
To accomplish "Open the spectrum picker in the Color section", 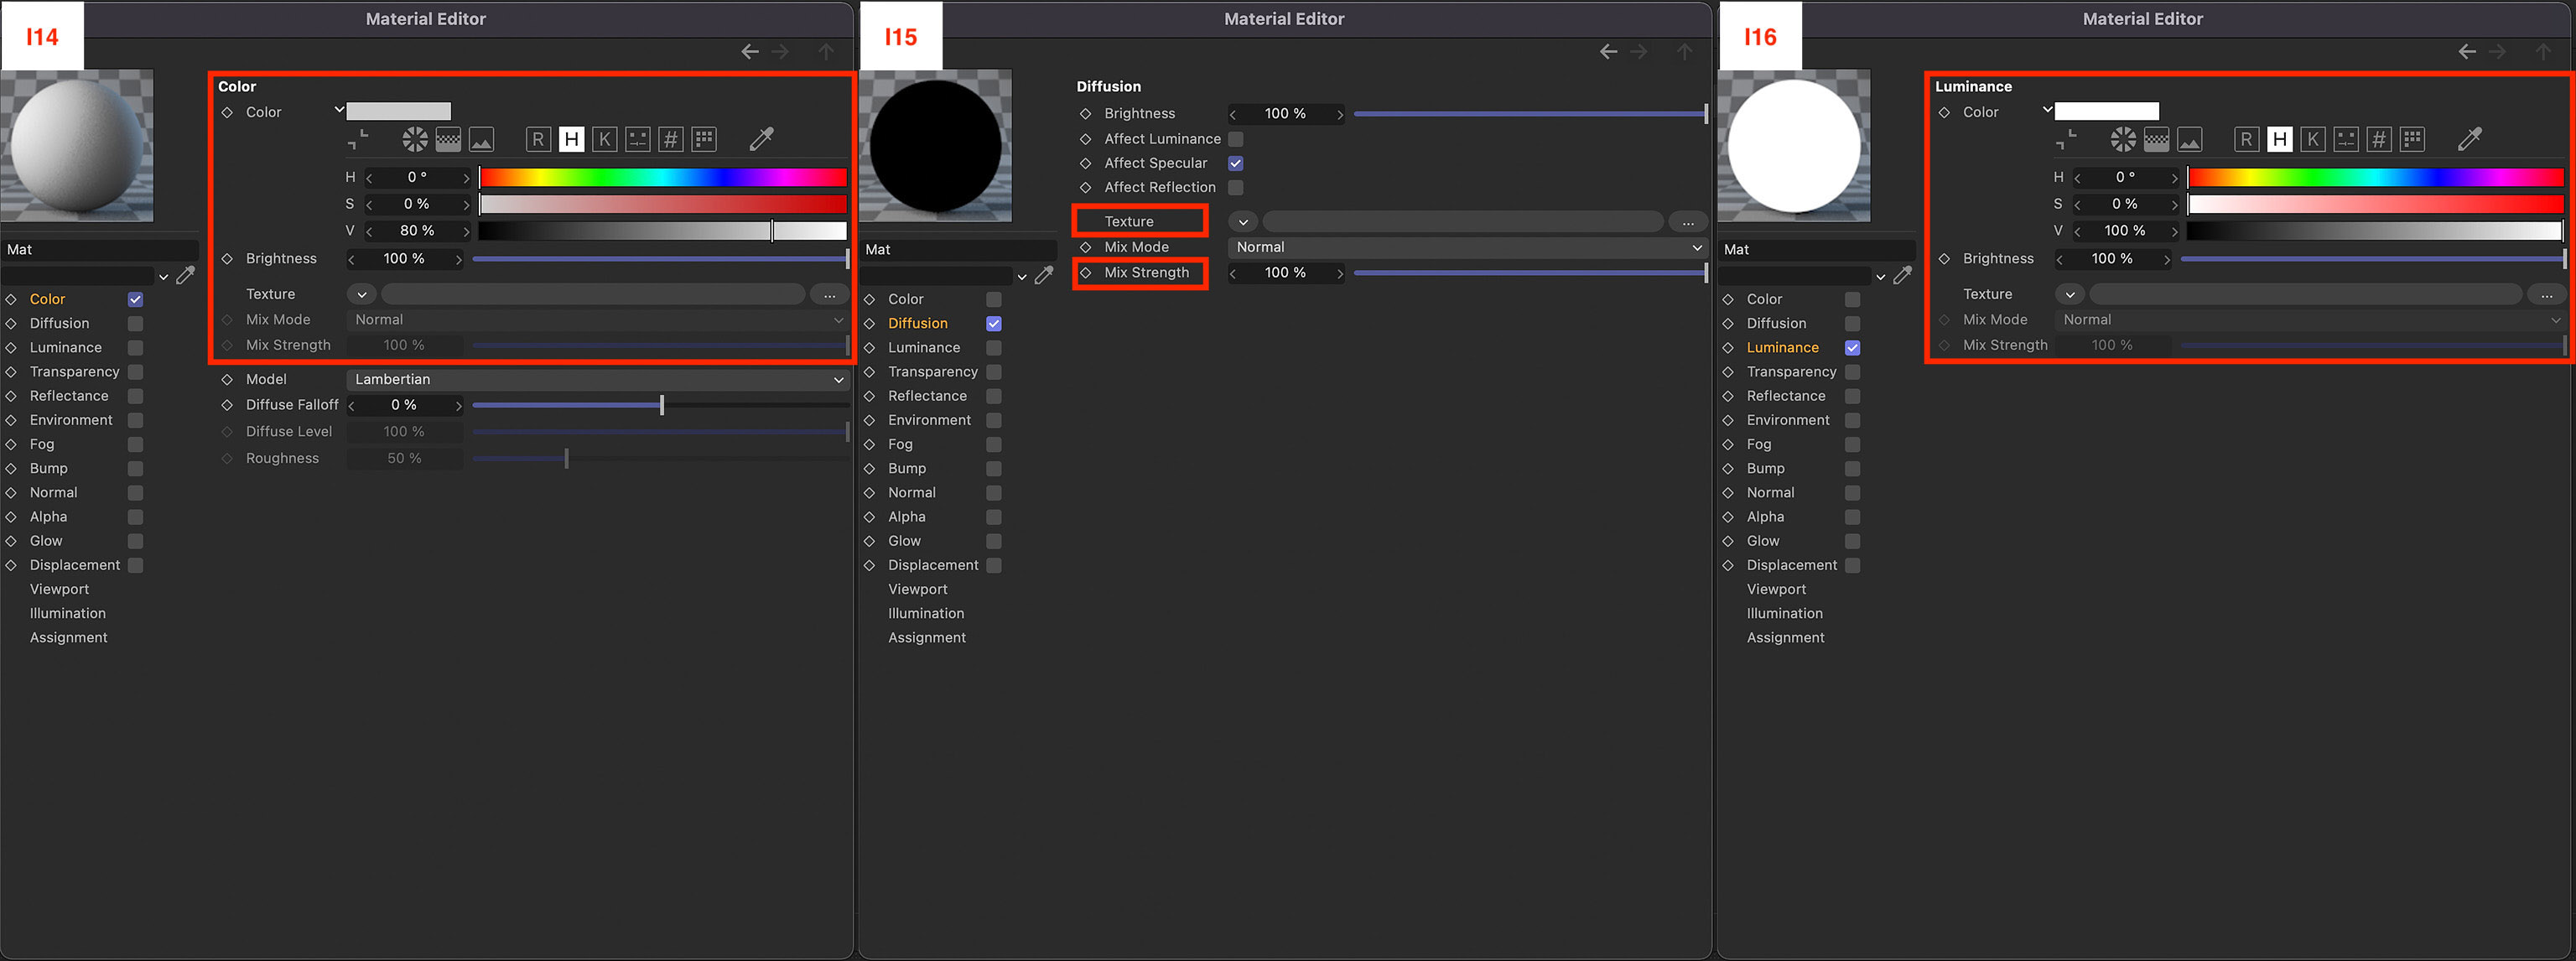I will click(448, 139).
